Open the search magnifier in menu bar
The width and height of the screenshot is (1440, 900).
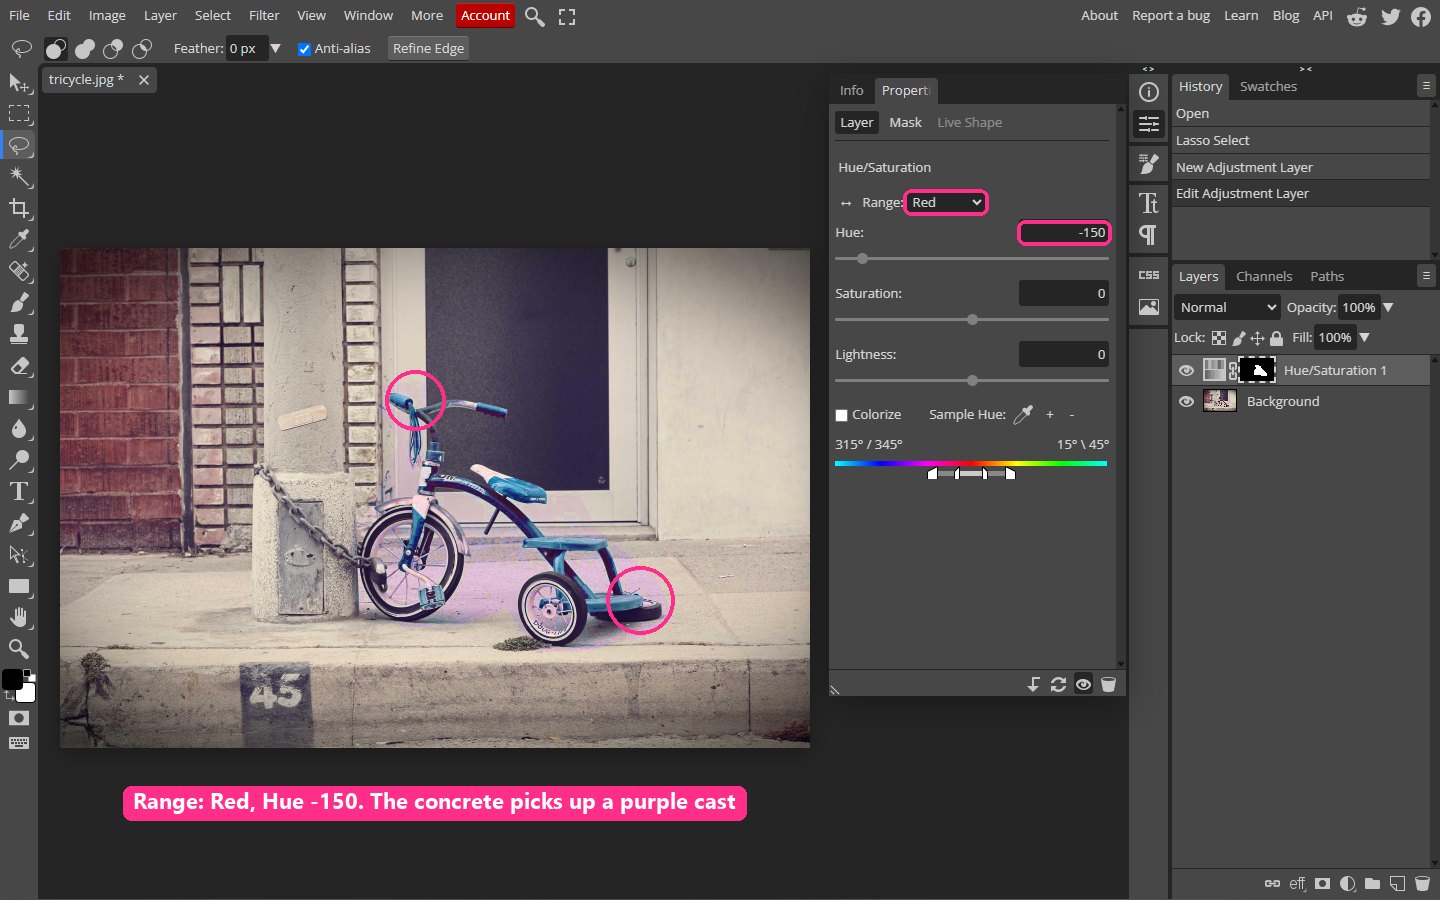click(x=535, y=16)
